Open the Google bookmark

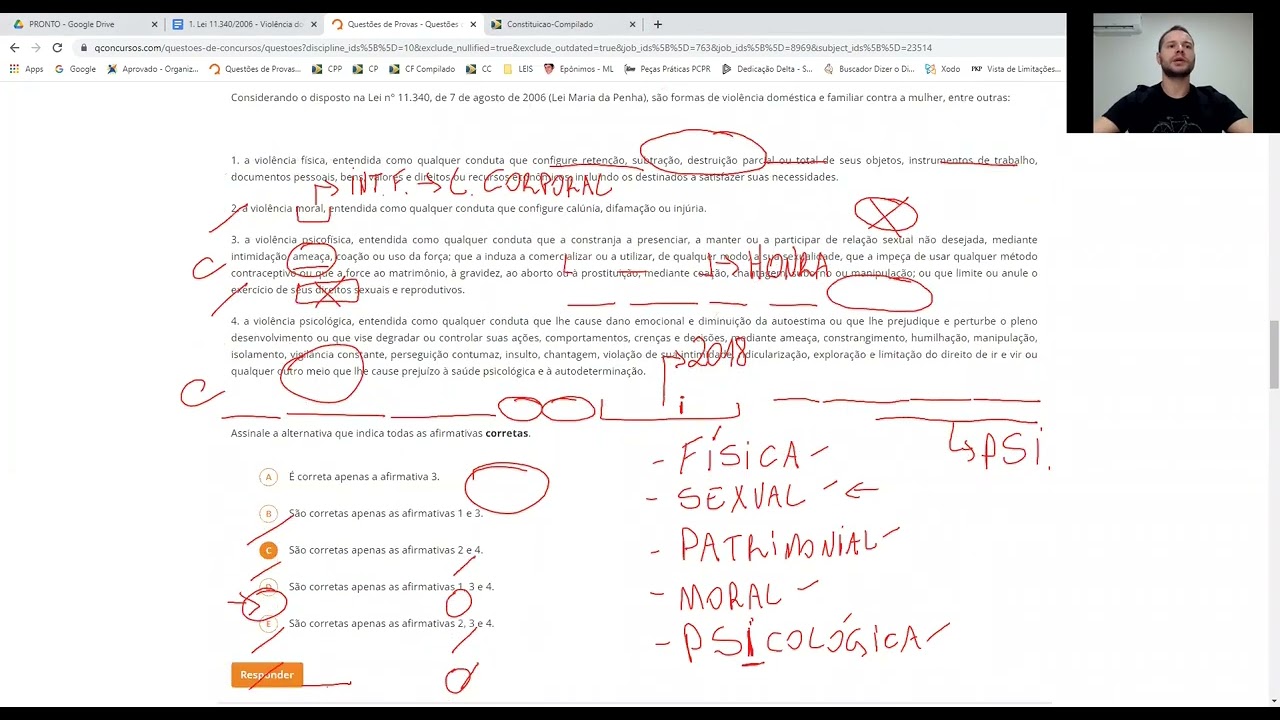point(75,69)
